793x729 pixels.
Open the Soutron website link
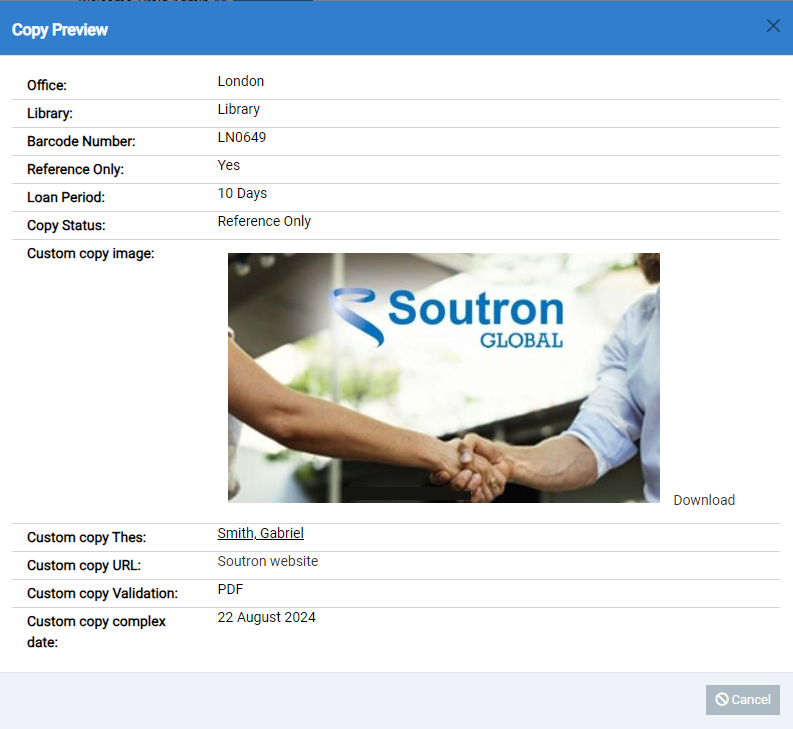[268, 561]
